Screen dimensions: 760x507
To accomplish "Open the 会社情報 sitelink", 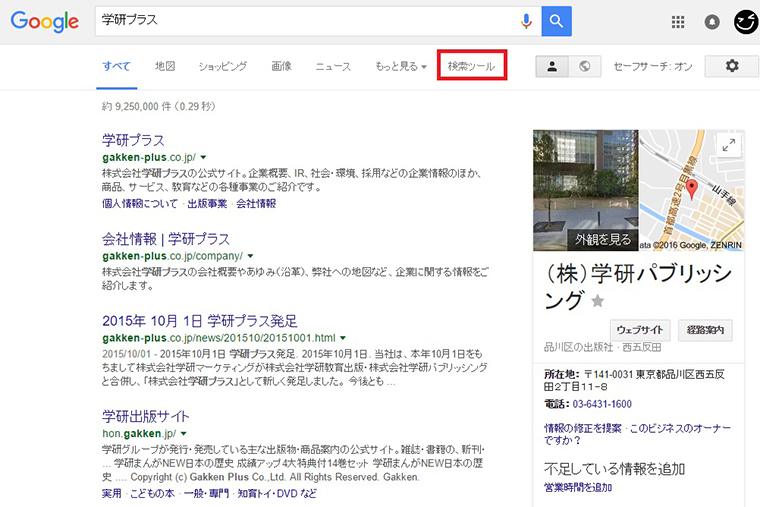I will point(256,204).
